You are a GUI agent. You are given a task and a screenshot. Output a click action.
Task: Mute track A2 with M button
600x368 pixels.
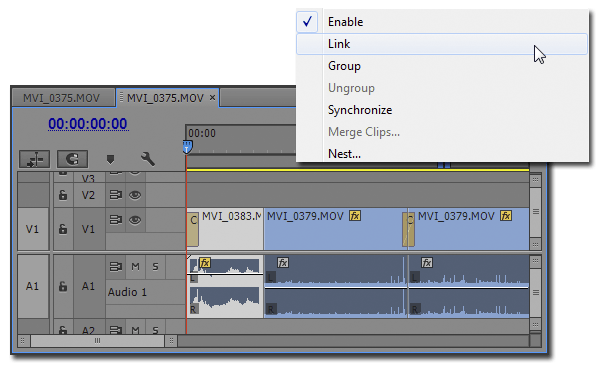(x=135, y=330)
